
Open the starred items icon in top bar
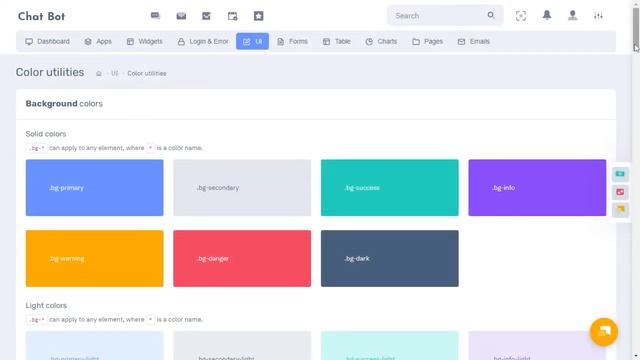tap(258, 16)
